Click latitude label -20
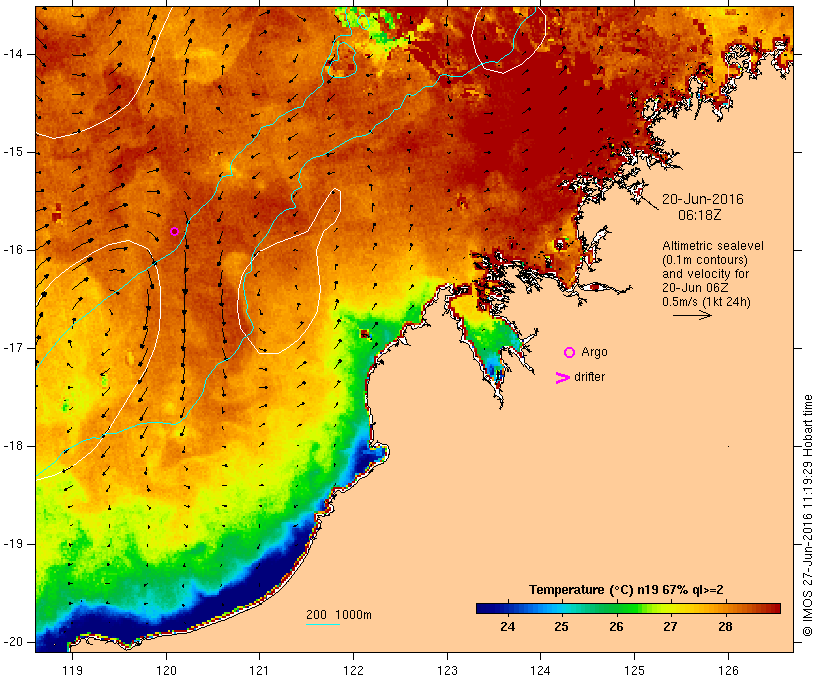Viewport: 820px width, 680px height. (x=13, y=642)
